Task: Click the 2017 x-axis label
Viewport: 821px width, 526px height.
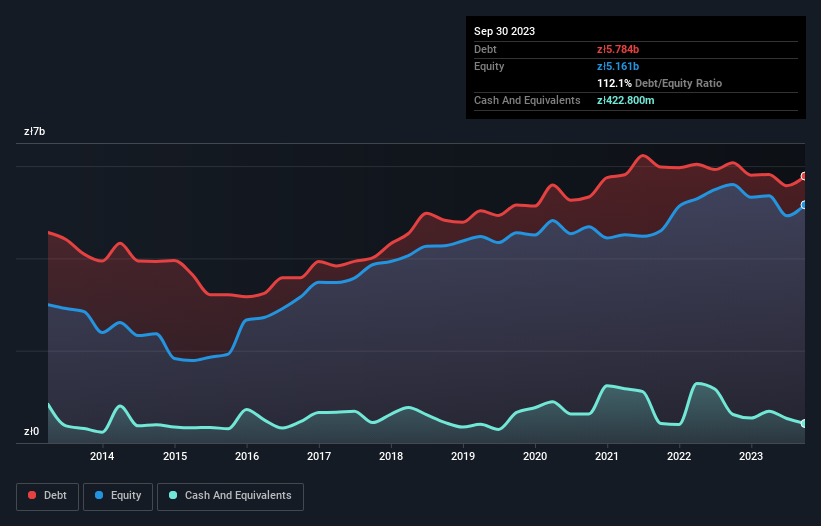Action: [319, 456]
